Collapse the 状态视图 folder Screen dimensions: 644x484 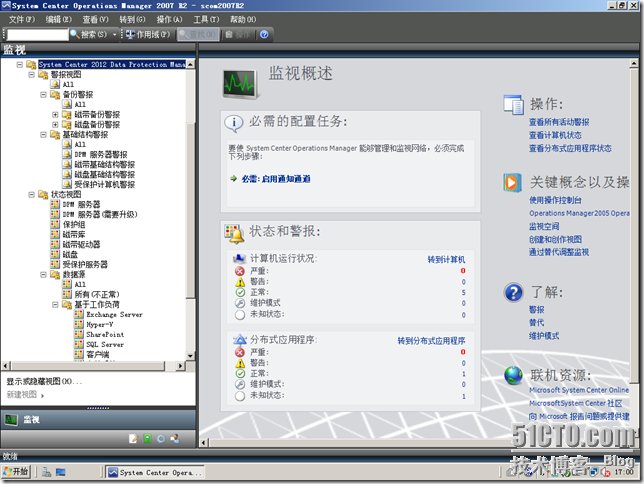[31, 194]
